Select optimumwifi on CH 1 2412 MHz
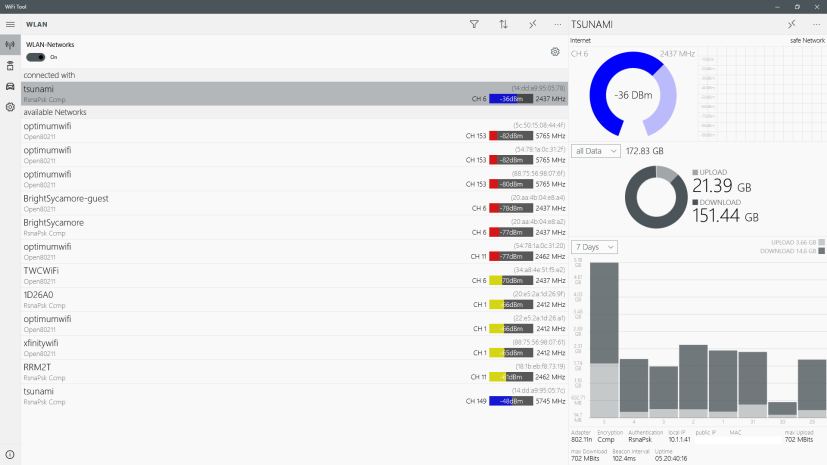The image size is (827, 465). 294,324
